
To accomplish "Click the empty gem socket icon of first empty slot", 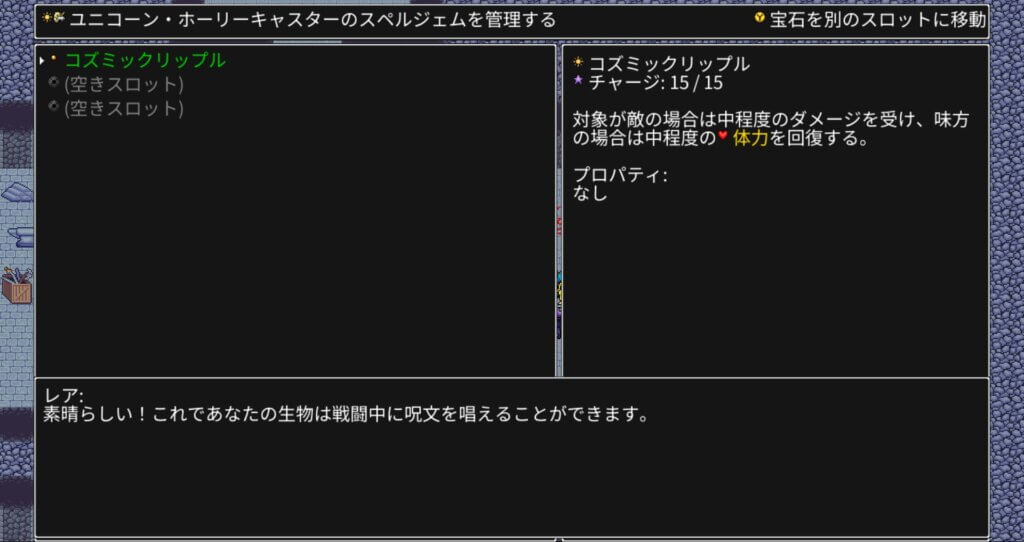I will coord(54,83).
